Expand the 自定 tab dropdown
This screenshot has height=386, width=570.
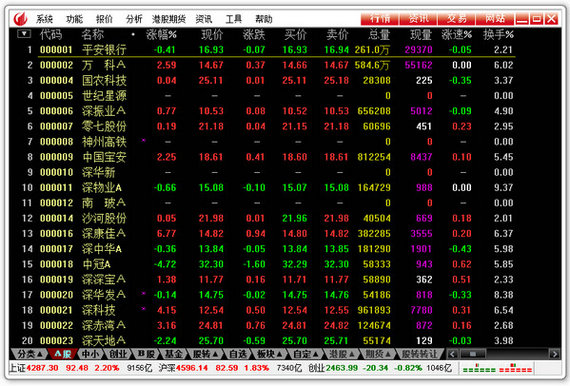(x=306, y=354)
